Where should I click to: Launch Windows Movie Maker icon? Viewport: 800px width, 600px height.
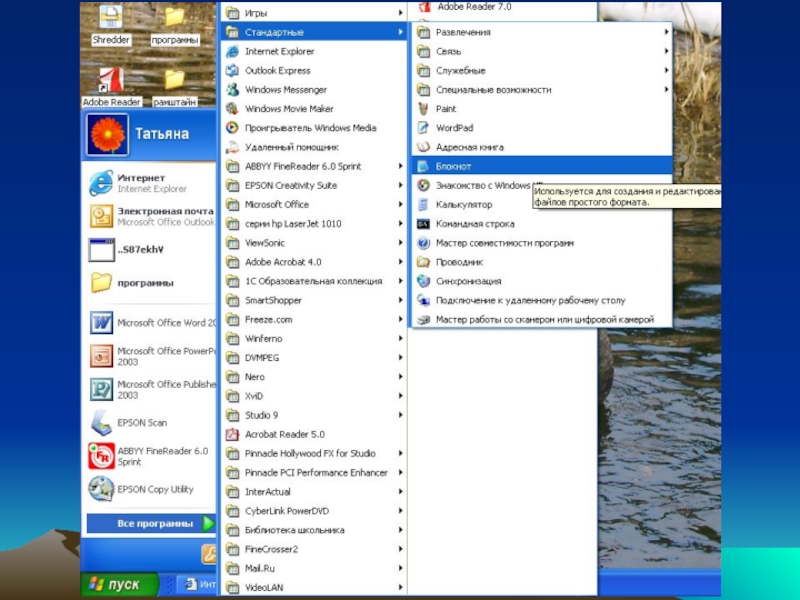(232, 109)
